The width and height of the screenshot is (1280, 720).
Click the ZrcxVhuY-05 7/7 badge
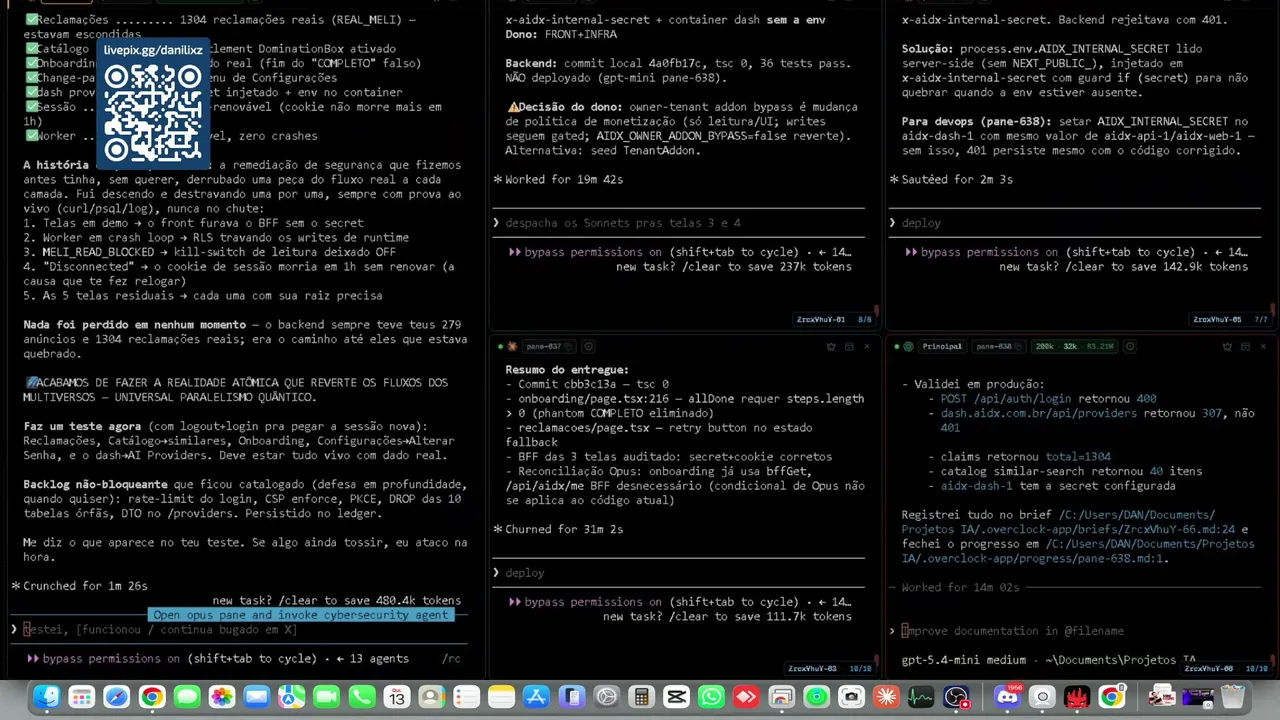click(x=1231, y=320)
